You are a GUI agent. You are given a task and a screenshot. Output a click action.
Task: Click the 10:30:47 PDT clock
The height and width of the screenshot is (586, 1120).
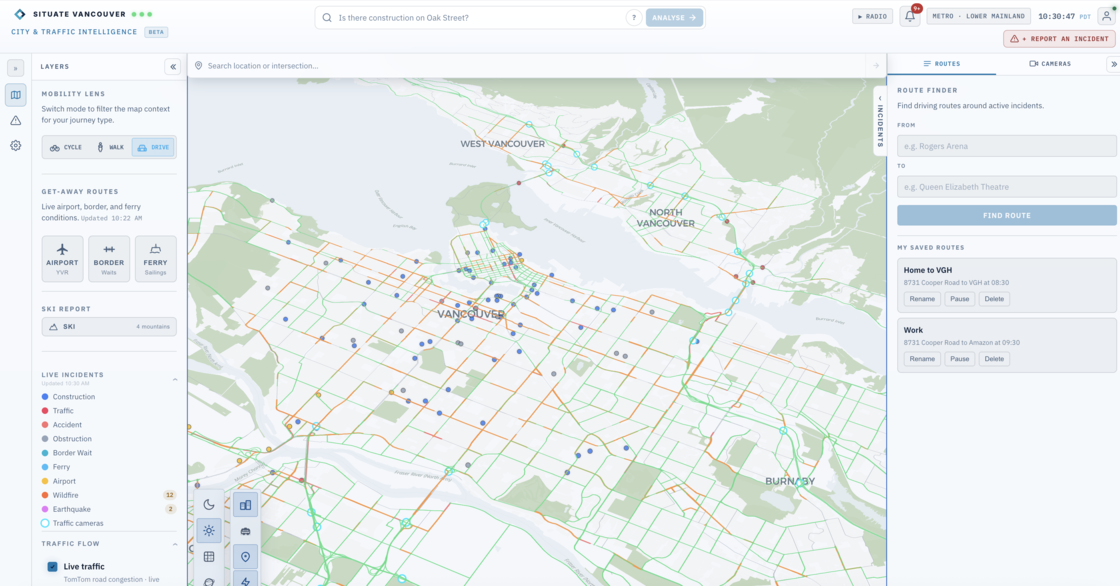tap(1064, 16)
